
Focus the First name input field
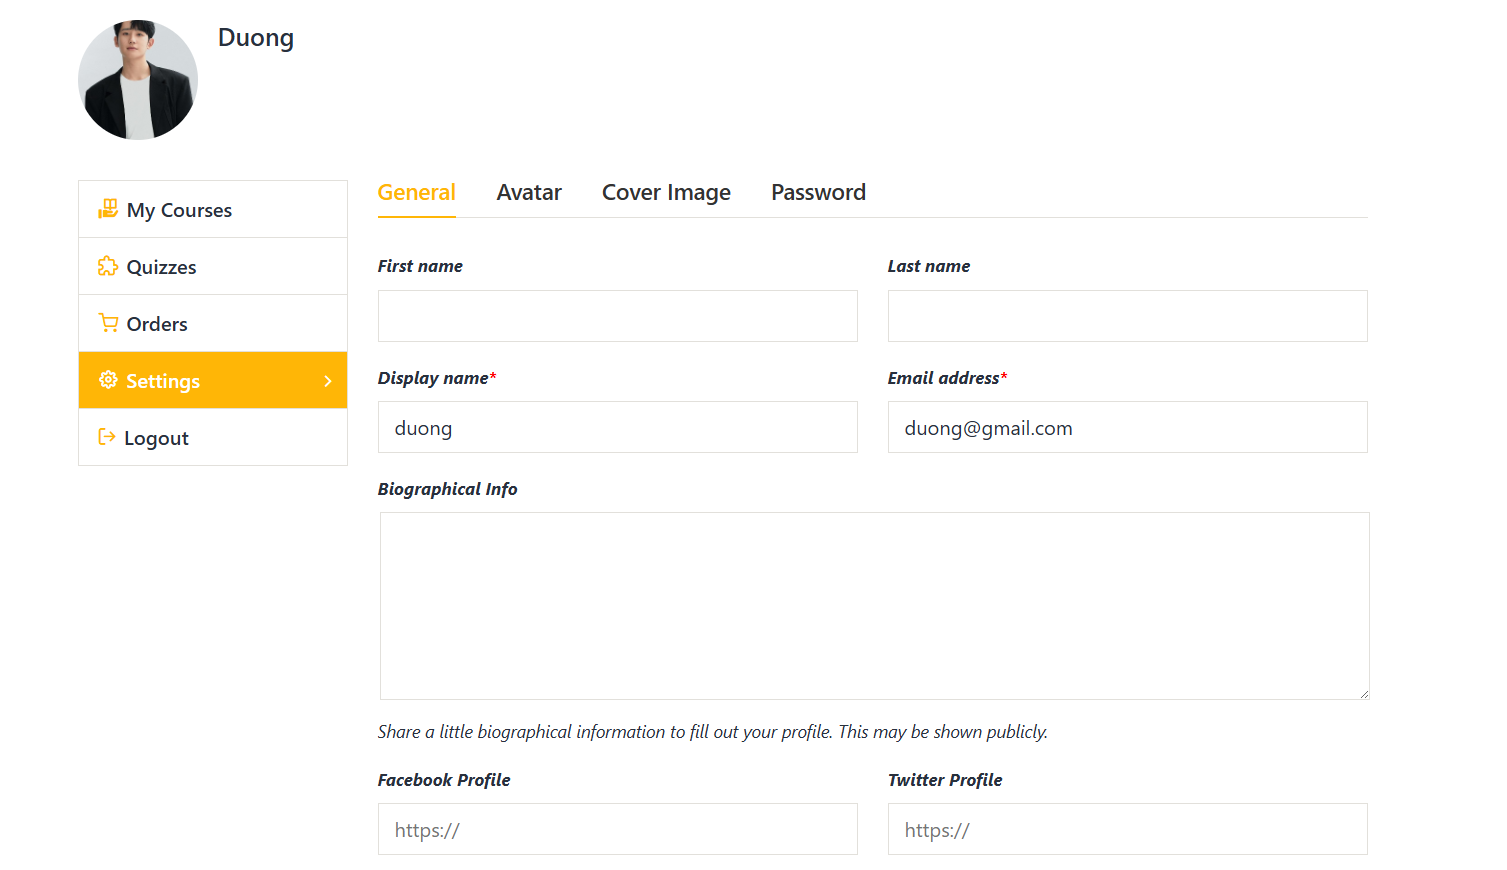pyautogui.click(x=617, y=316)
